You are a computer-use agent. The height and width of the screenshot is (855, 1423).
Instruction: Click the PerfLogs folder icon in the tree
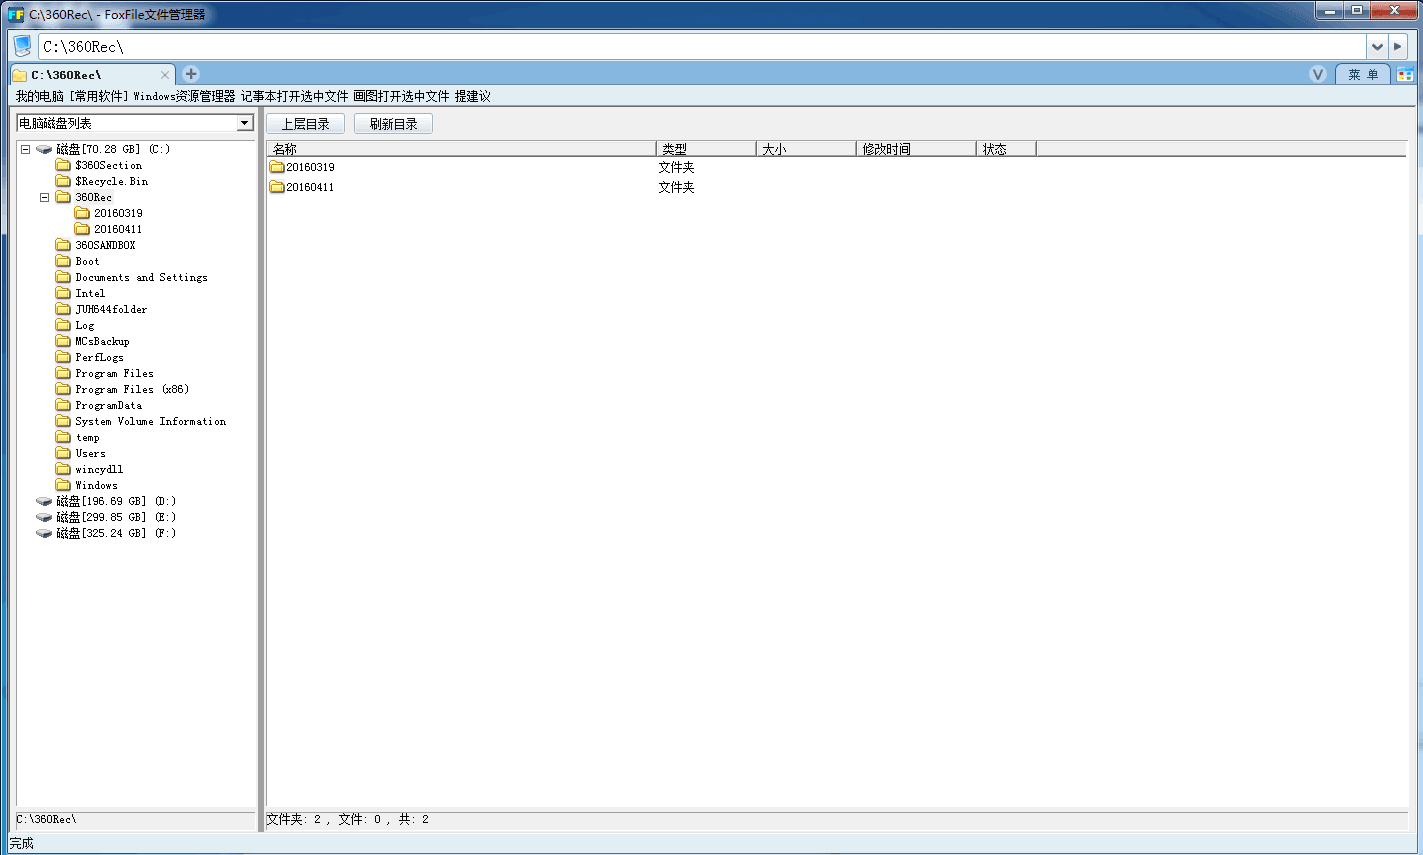tap(63, 357)
